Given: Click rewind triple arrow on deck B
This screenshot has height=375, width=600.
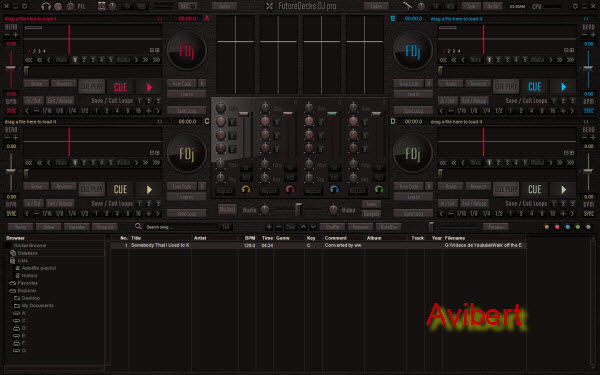Looking at the screenshot, I should coord(443,60).
